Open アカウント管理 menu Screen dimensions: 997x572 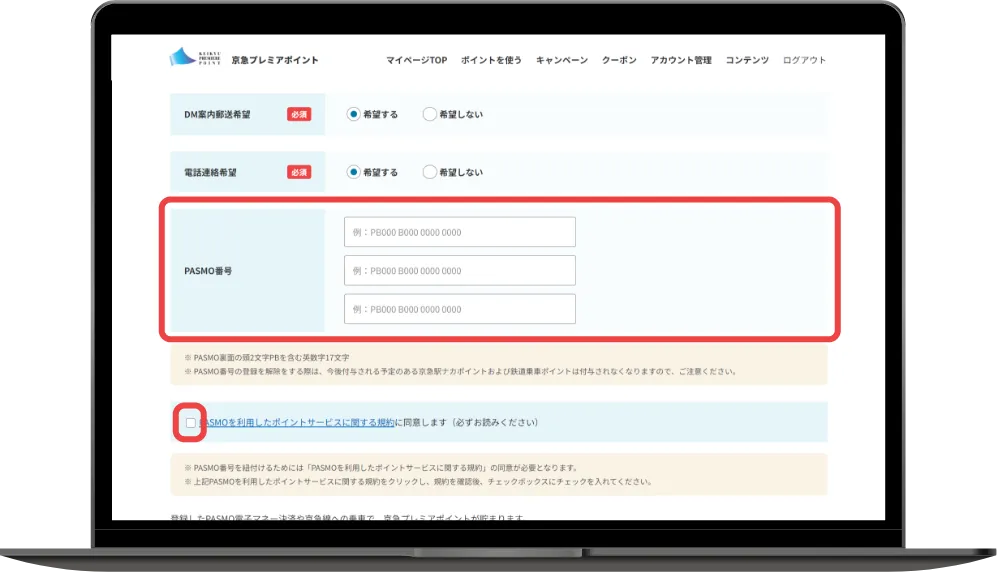pyautogui.click(x=681, y=60)
